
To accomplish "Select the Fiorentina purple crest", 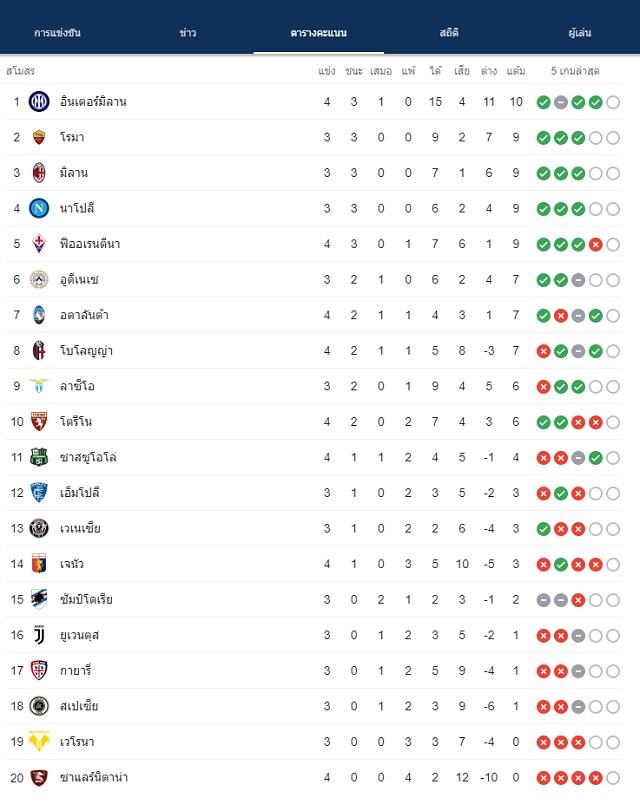I will pyautogui.click(x=39, y=244).
